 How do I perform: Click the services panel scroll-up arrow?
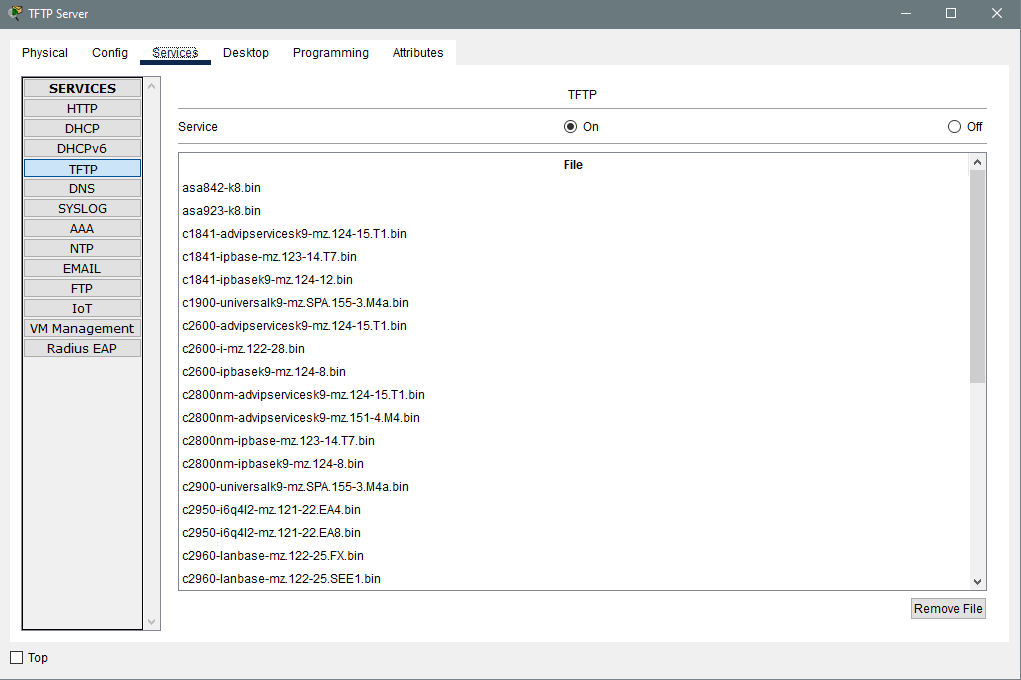tap(152, 85)
